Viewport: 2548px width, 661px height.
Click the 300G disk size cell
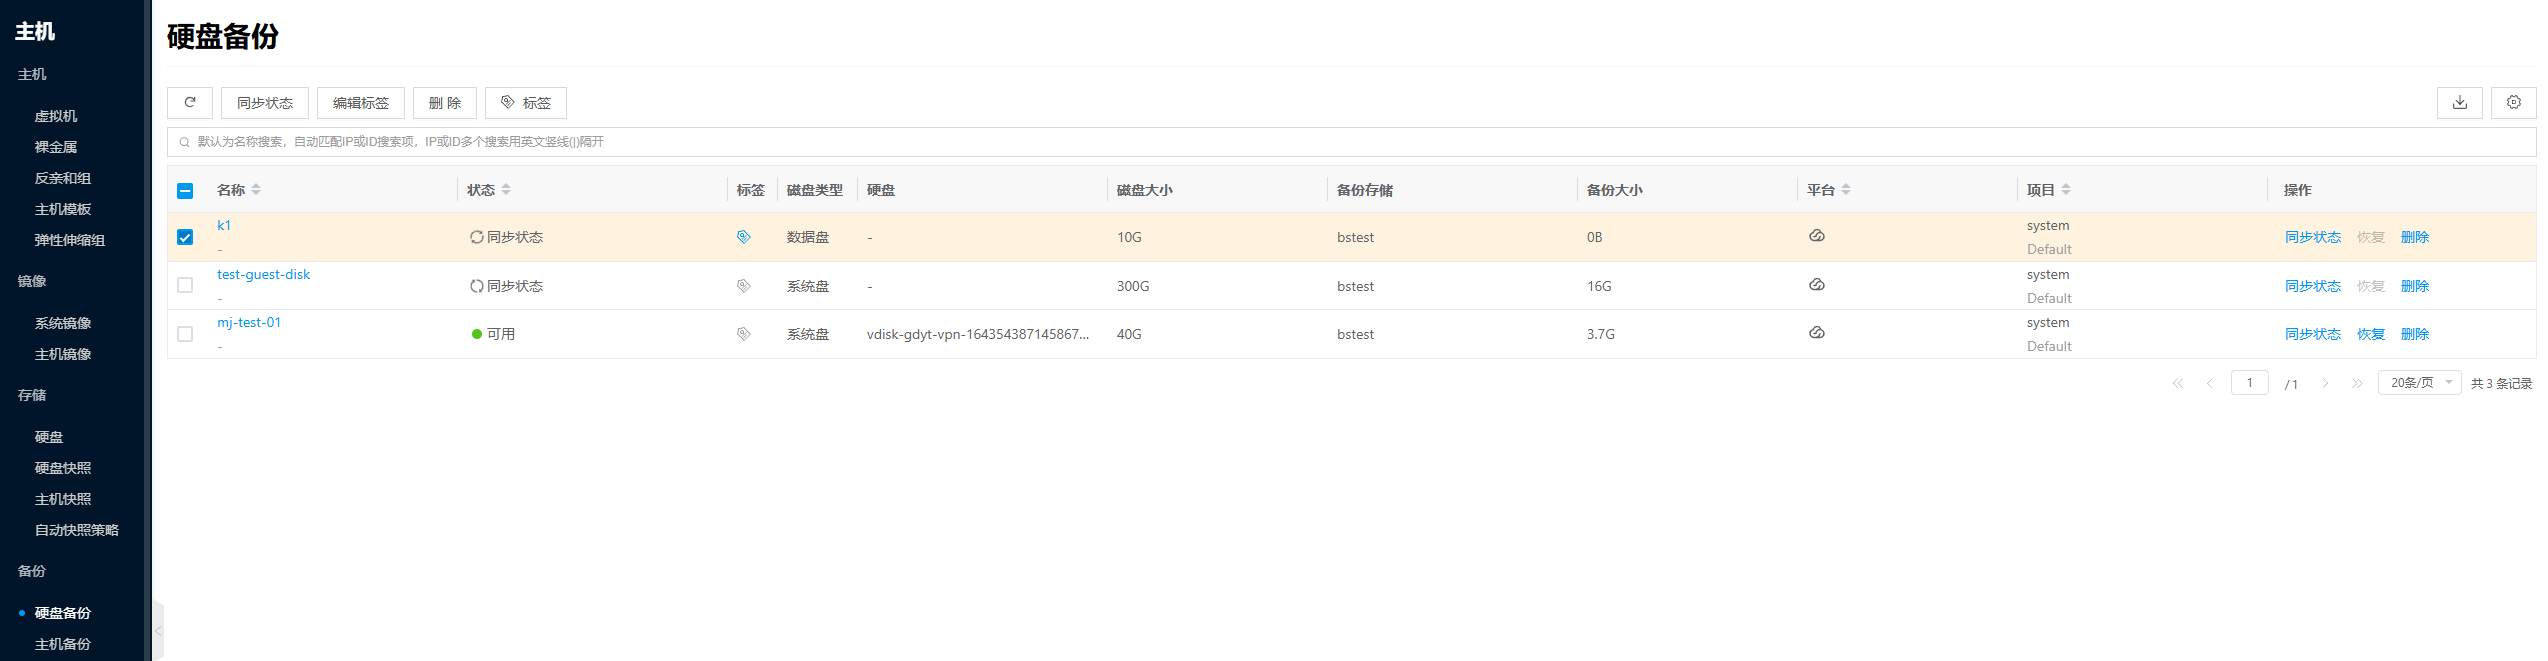1133,286
